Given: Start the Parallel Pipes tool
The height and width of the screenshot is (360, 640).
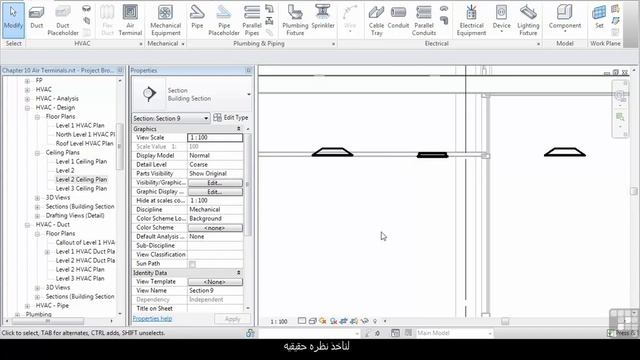Looking at the screenshot, I should pyautogui.click(x=252, y=20).
